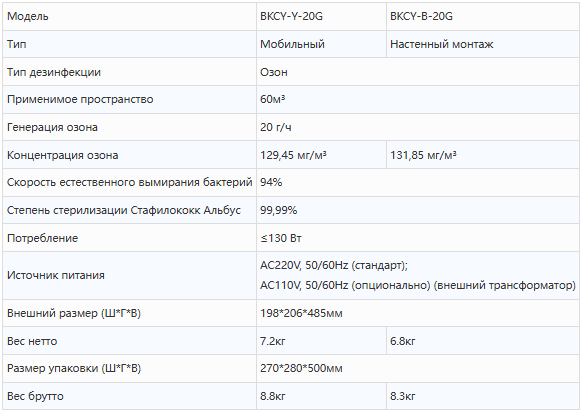This screenshot has width=583, height=412.
Task: Select the 94% bacteria rate value
Action: (x=271, y=183)
